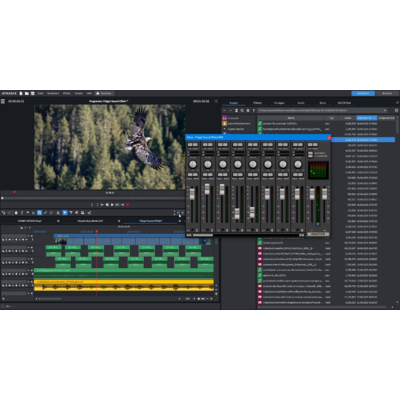Click the undo arrow in the timeline toolbar
Image resolution: width=400 pixels, height=400 pixels.
tap(3, 212)
